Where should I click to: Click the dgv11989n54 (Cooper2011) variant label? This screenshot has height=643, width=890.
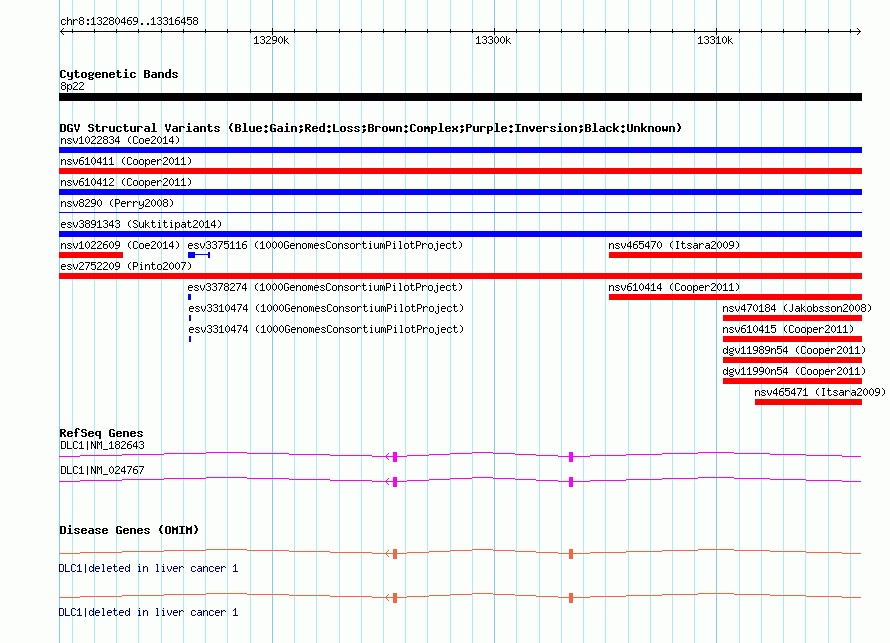(x=794, y=350)
